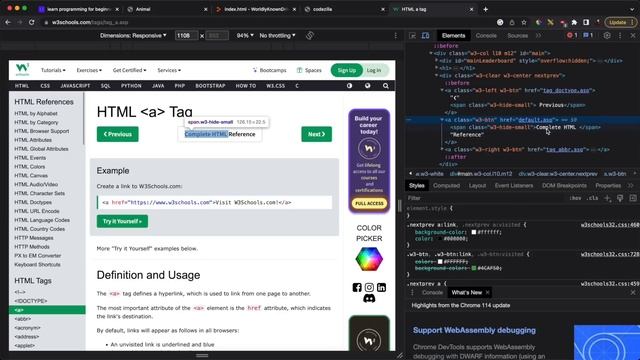Close the What's New drawer tab
Viewport: 640px width, 360px height.
tap(487, 292)
